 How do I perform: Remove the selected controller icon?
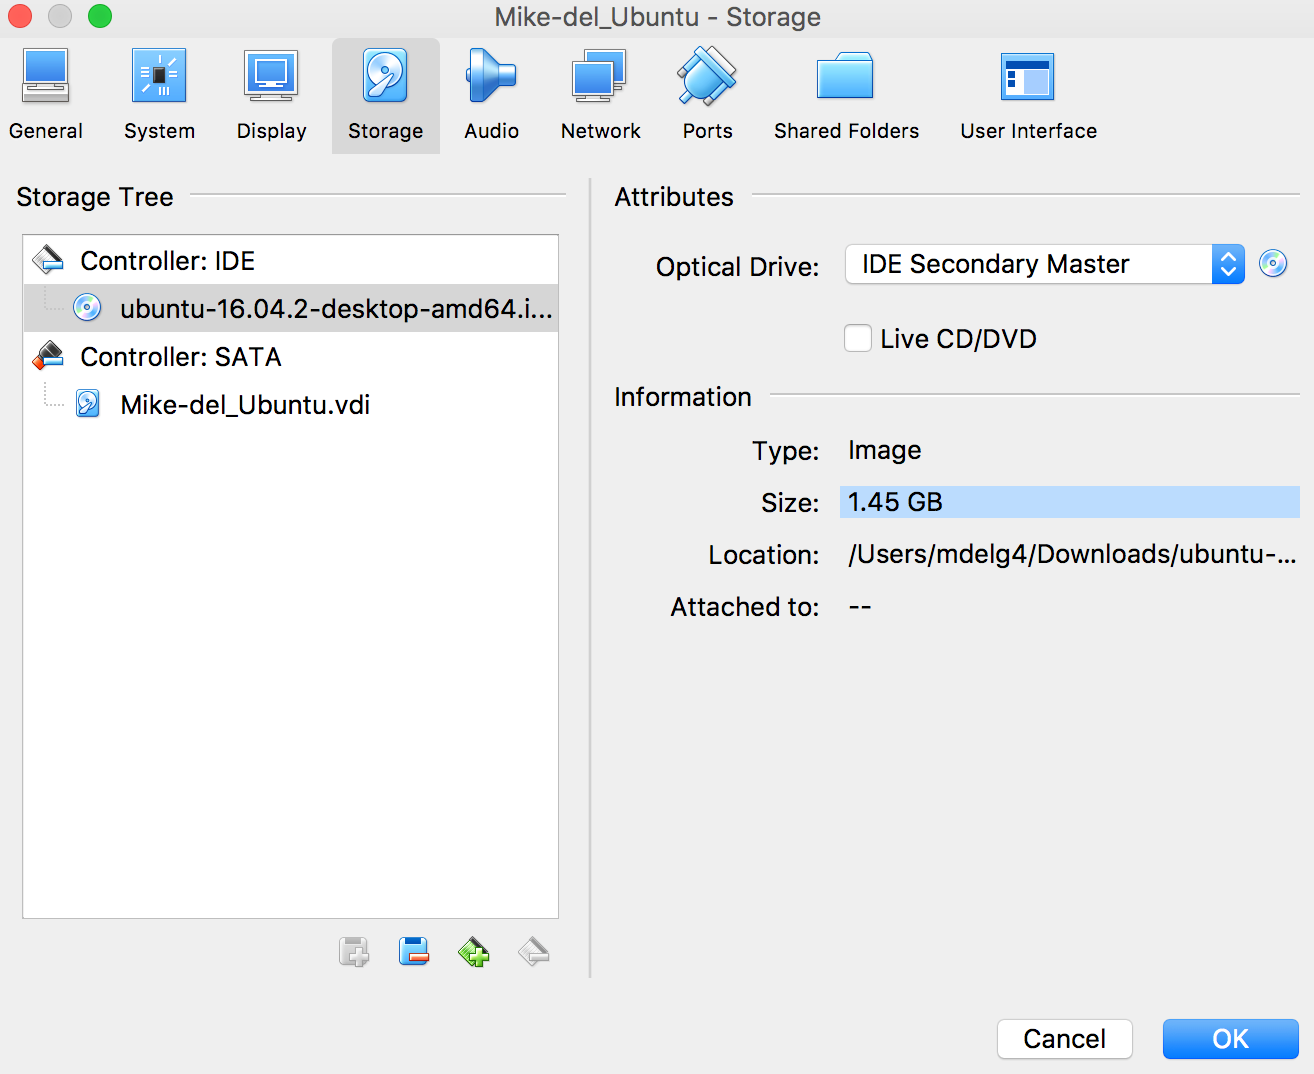(414, 952)
